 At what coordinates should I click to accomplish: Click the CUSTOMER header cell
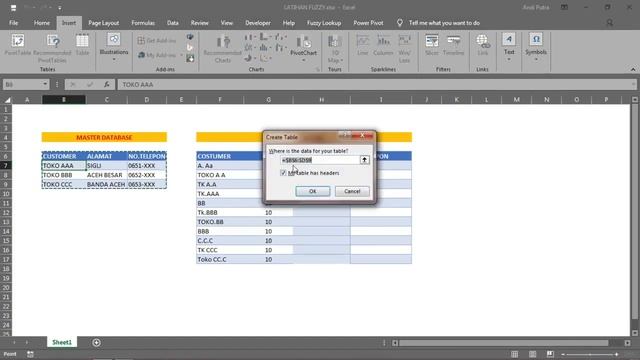64,156
